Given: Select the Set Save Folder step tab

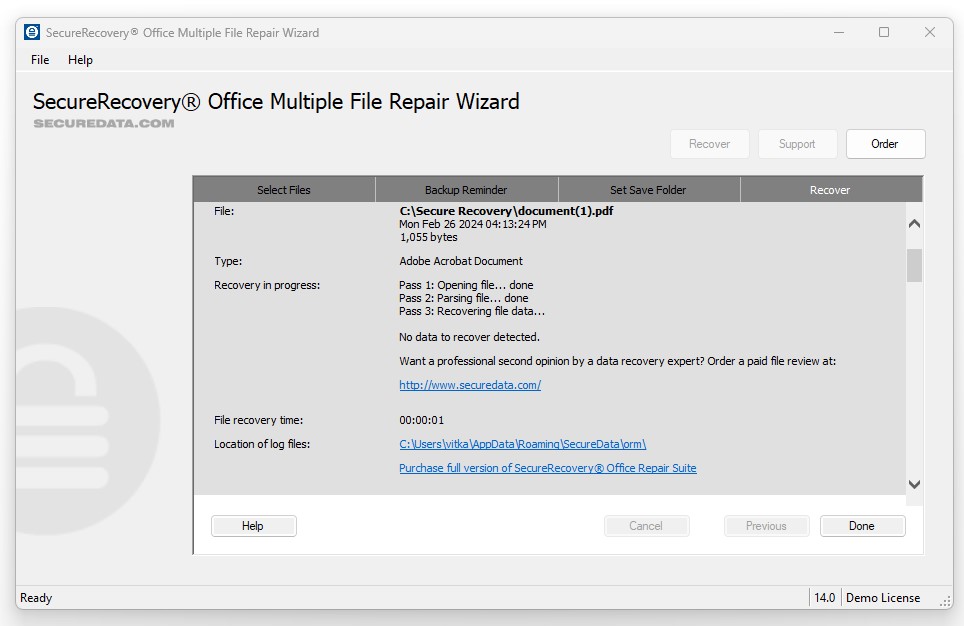Looking at the screenshot, I should point(648,190).
